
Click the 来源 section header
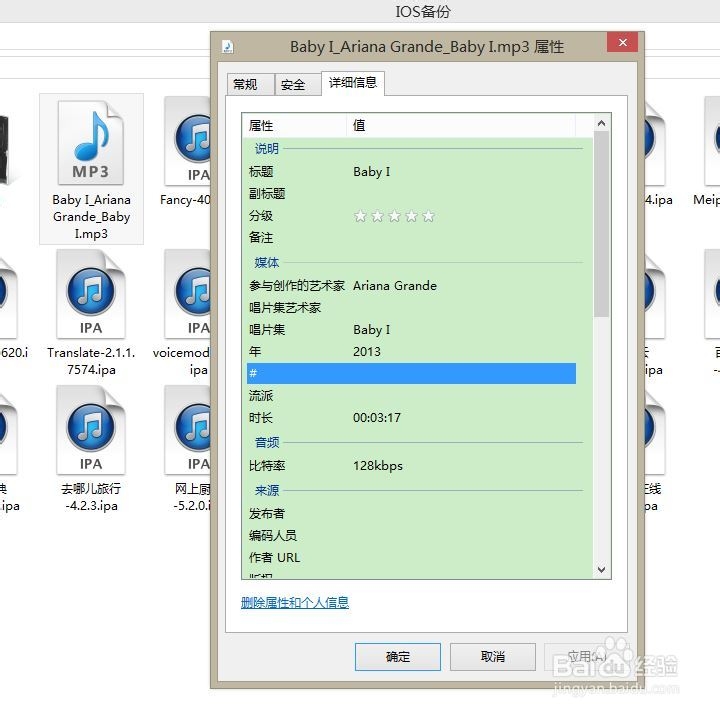point(267,490)
